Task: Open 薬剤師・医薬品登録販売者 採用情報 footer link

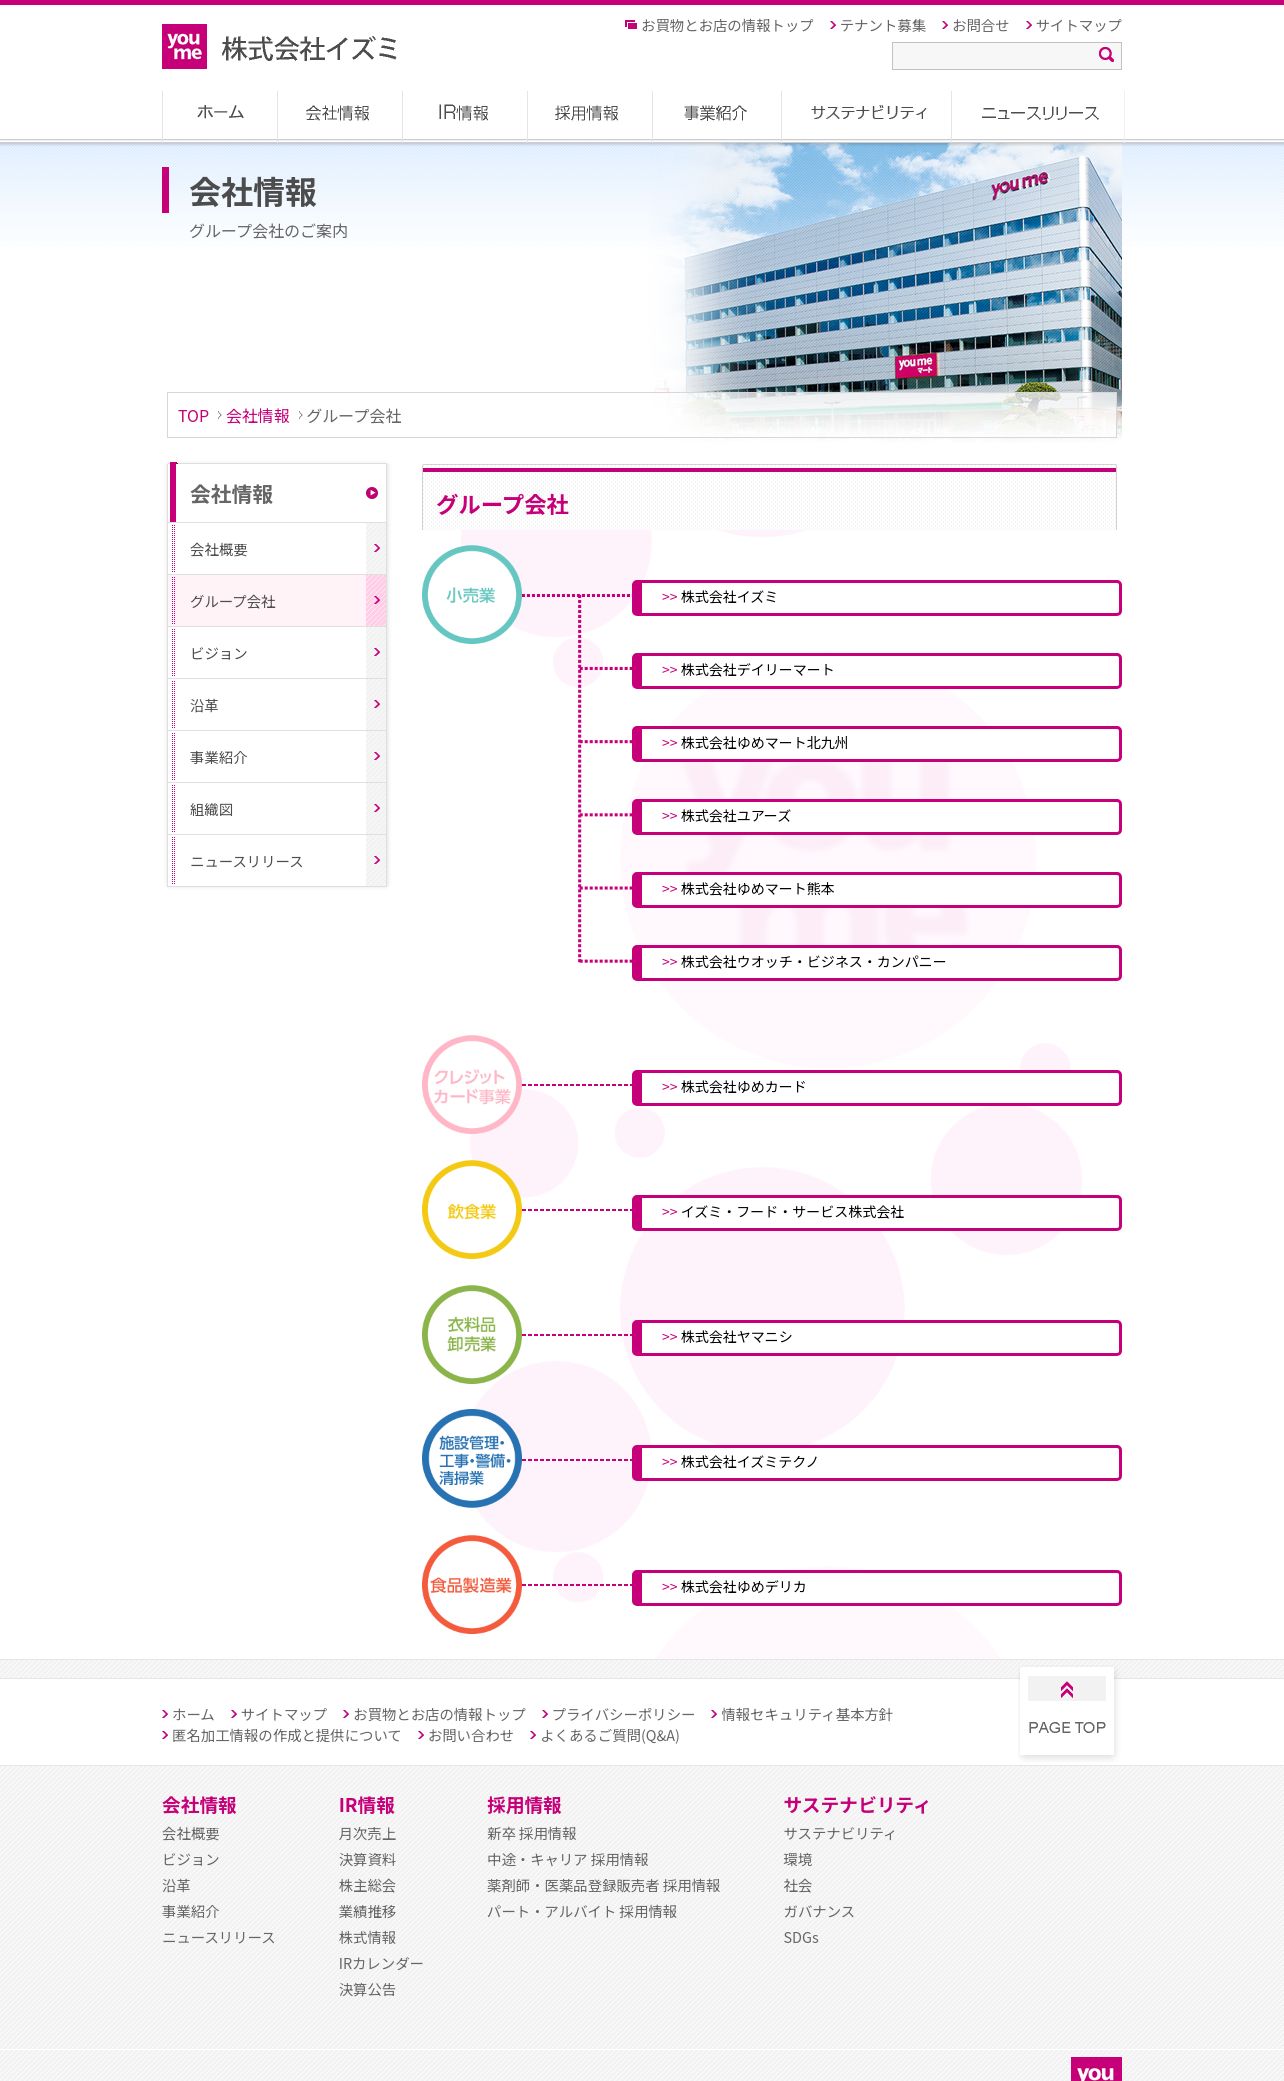Action: tap(604, 1886)
